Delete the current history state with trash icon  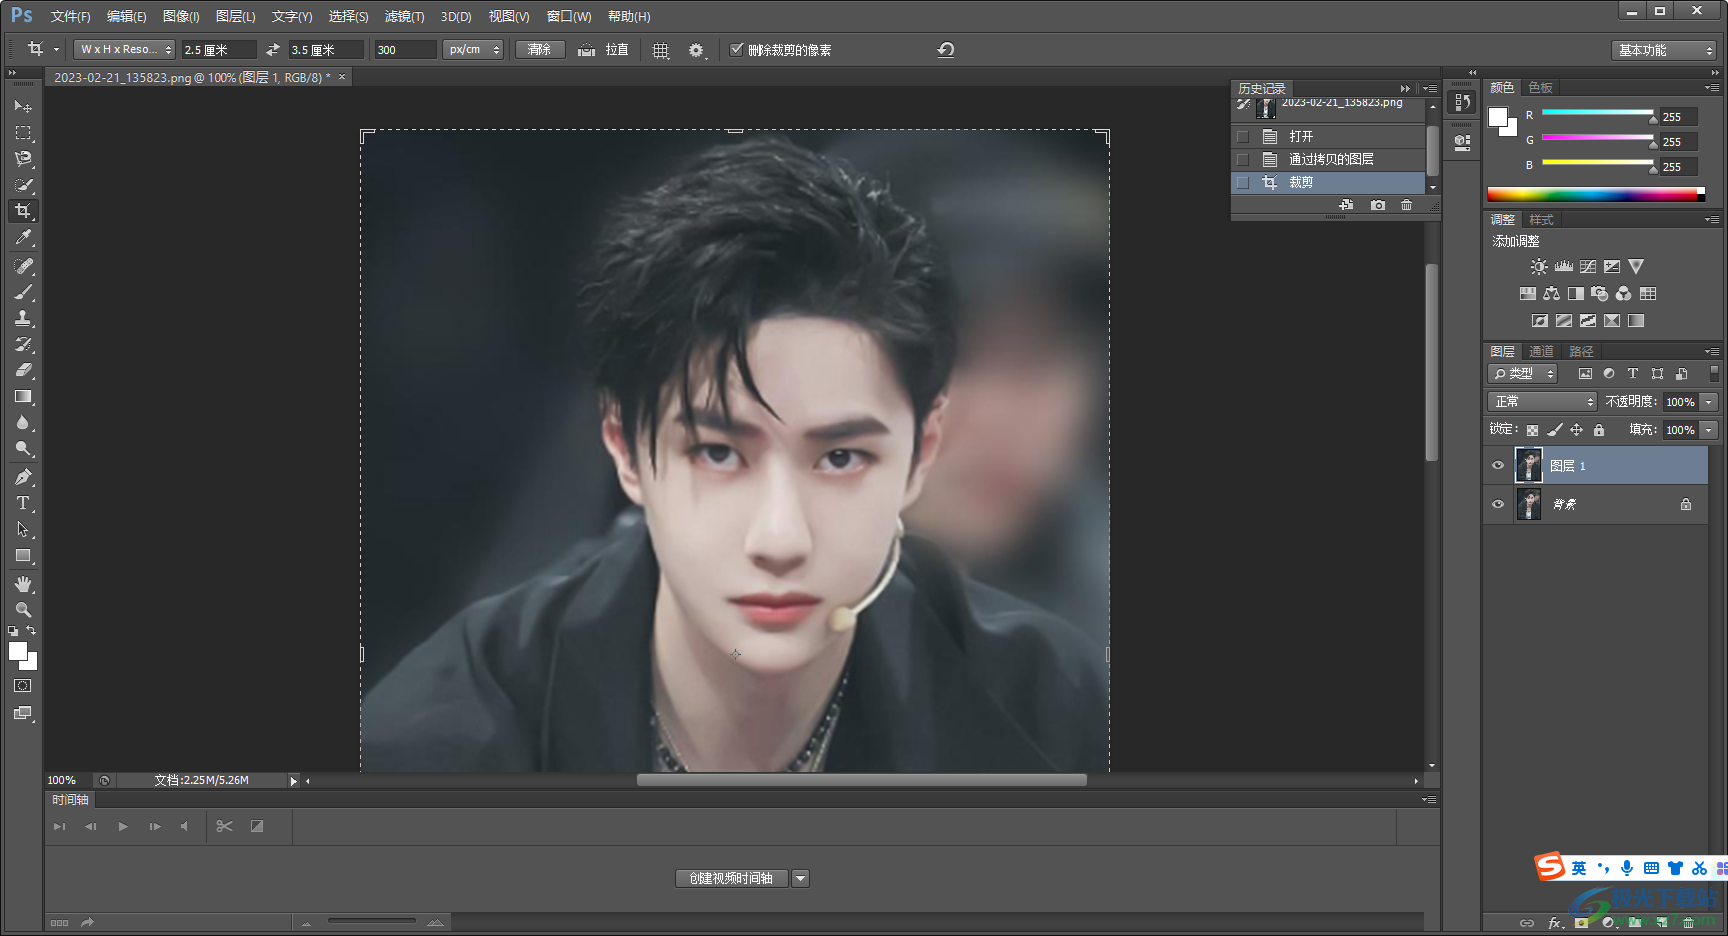pyautogui.click(x=1407, y=205)
